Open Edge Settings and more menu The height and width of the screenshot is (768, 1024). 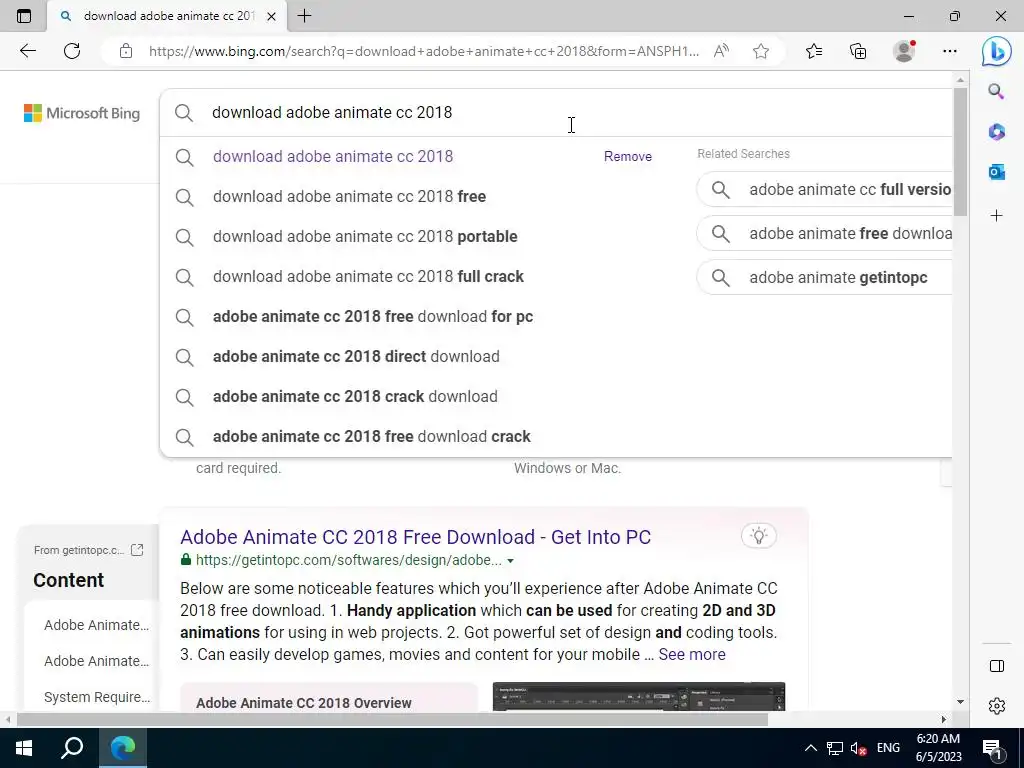pyautogui.click(x=950, y=51)
